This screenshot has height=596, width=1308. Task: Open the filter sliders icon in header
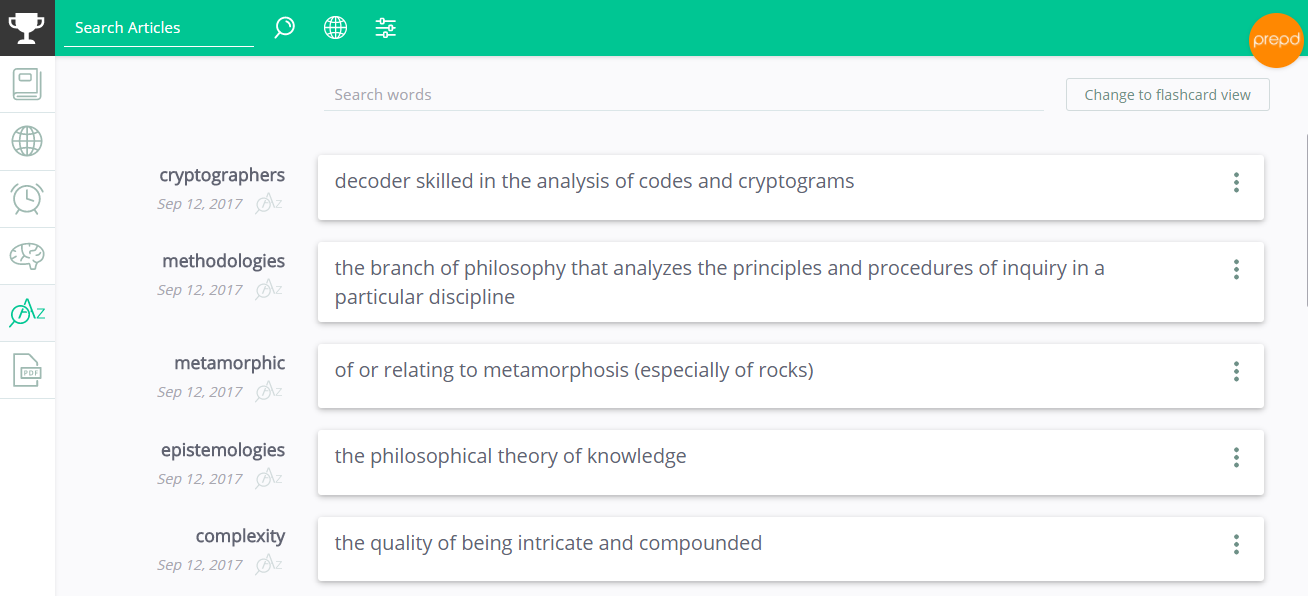(x=386, y=28)
